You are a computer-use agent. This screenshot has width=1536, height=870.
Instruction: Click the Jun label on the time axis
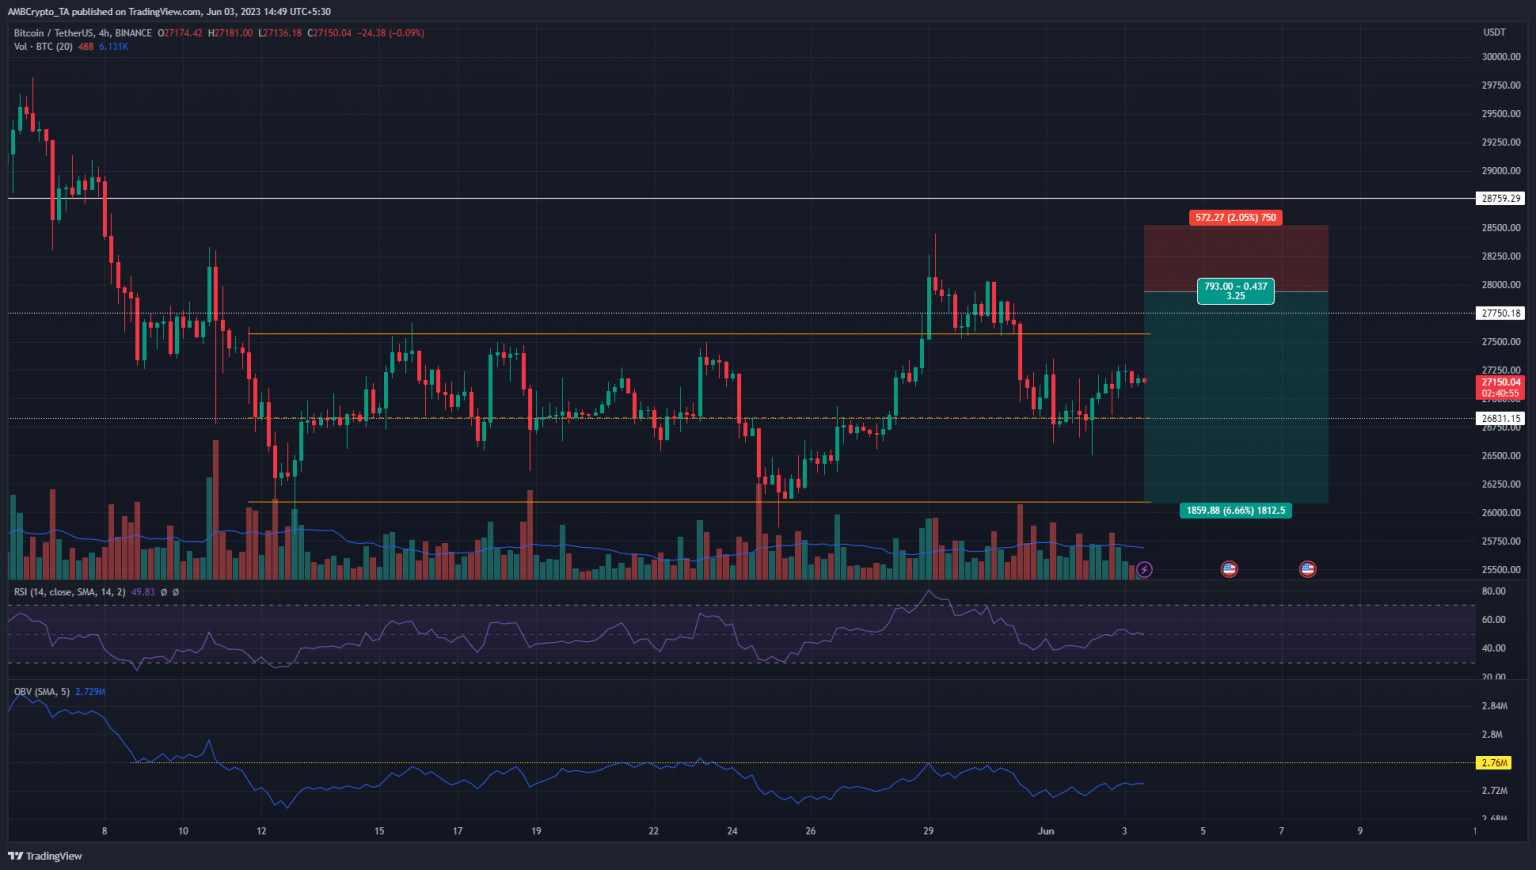coord(1044,830)
